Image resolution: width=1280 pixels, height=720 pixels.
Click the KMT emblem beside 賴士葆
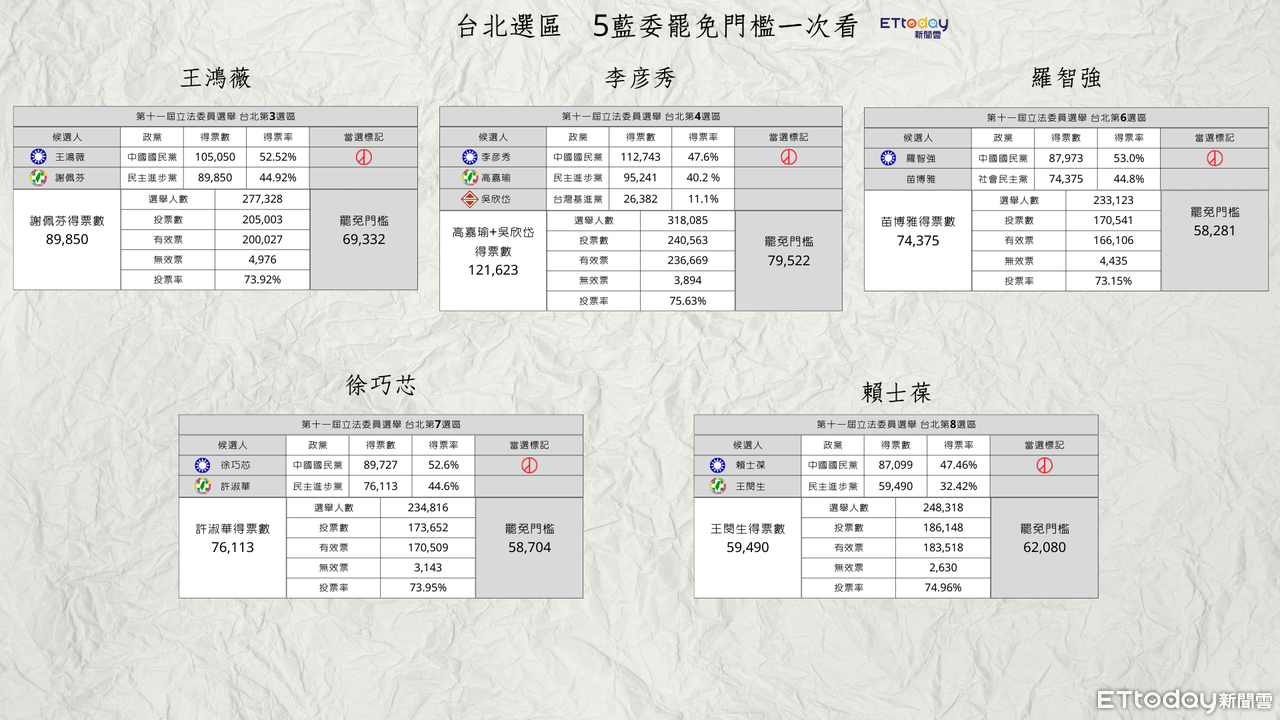pos(718,465)
